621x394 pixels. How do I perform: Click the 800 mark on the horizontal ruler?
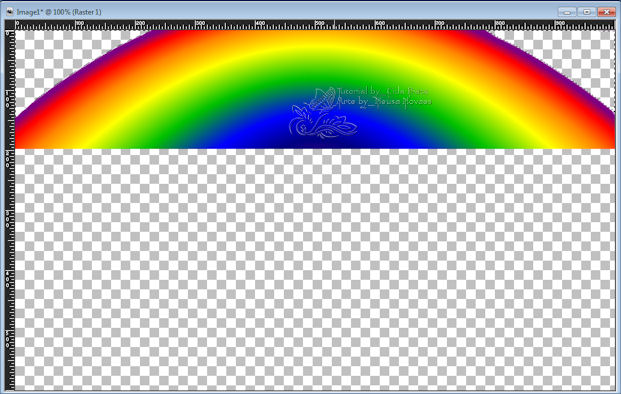(x=499, y=24)
